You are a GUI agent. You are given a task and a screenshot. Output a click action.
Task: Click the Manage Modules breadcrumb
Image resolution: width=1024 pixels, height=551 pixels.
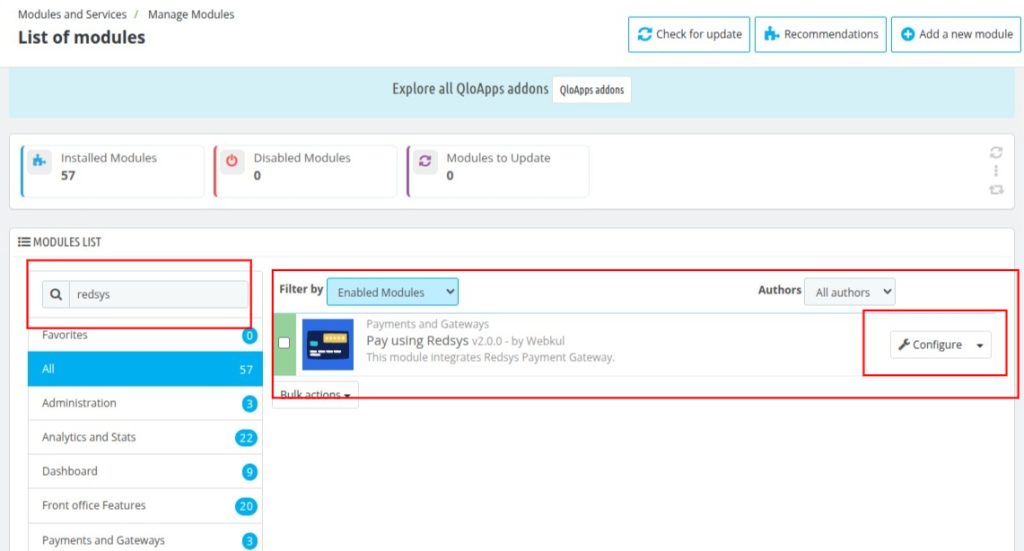(x=191, y=14)
